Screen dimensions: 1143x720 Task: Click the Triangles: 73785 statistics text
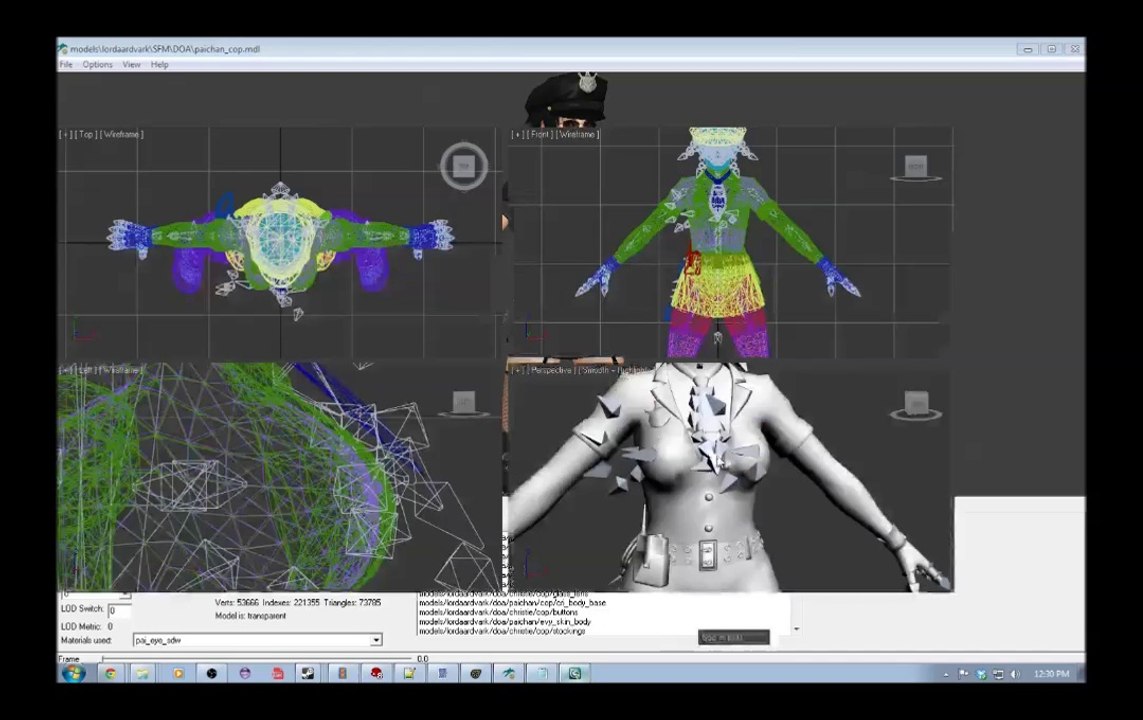(x=353, y=603)
